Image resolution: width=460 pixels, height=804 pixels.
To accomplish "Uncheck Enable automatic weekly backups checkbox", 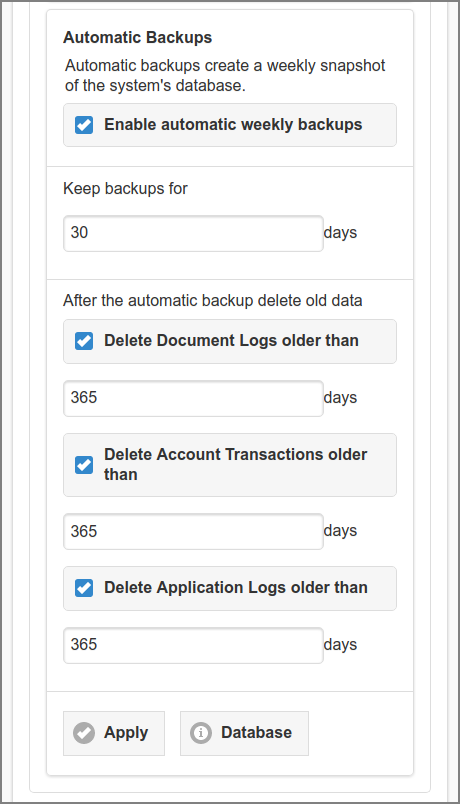I will click(84, 125).
